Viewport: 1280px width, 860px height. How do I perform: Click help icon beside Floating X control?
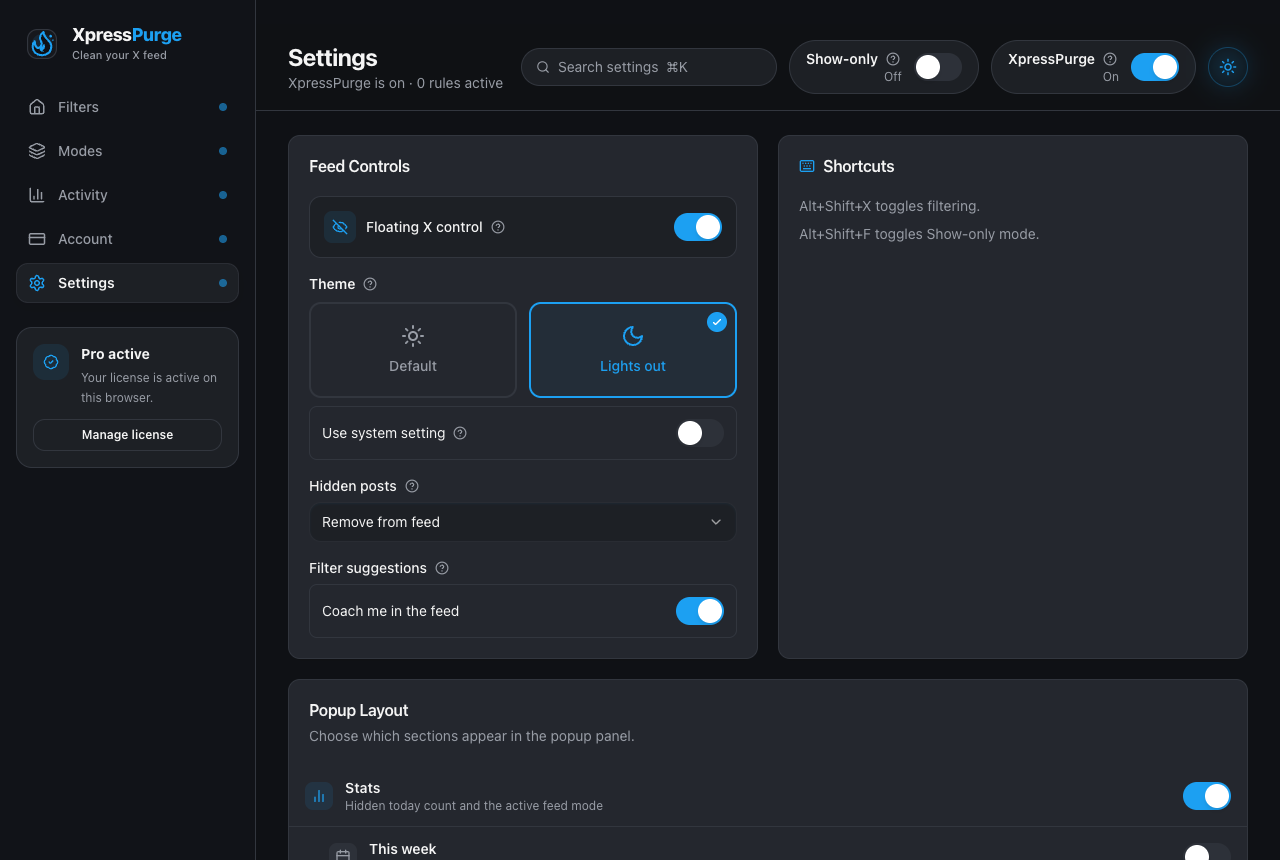[x=498, y=227]
